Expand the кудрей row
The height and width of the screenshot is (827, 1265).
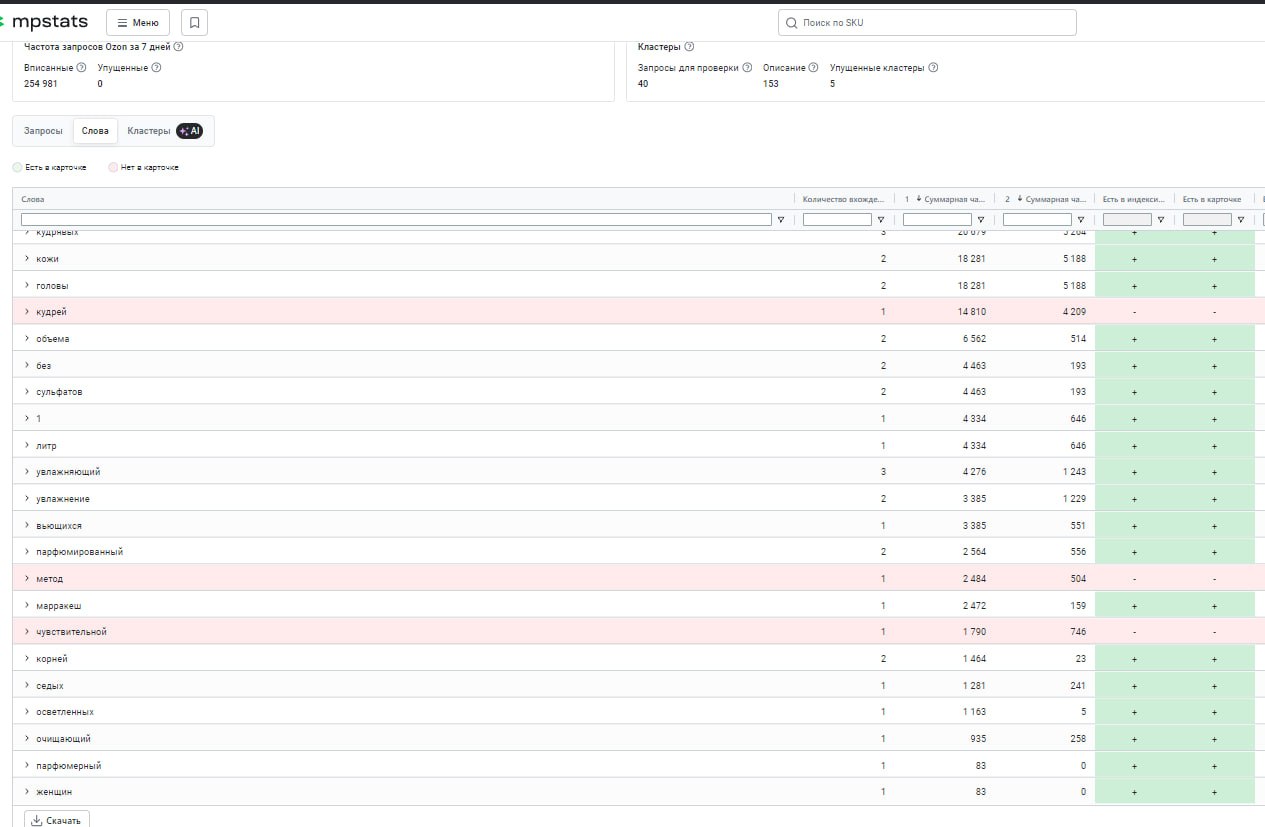point(27,312)
